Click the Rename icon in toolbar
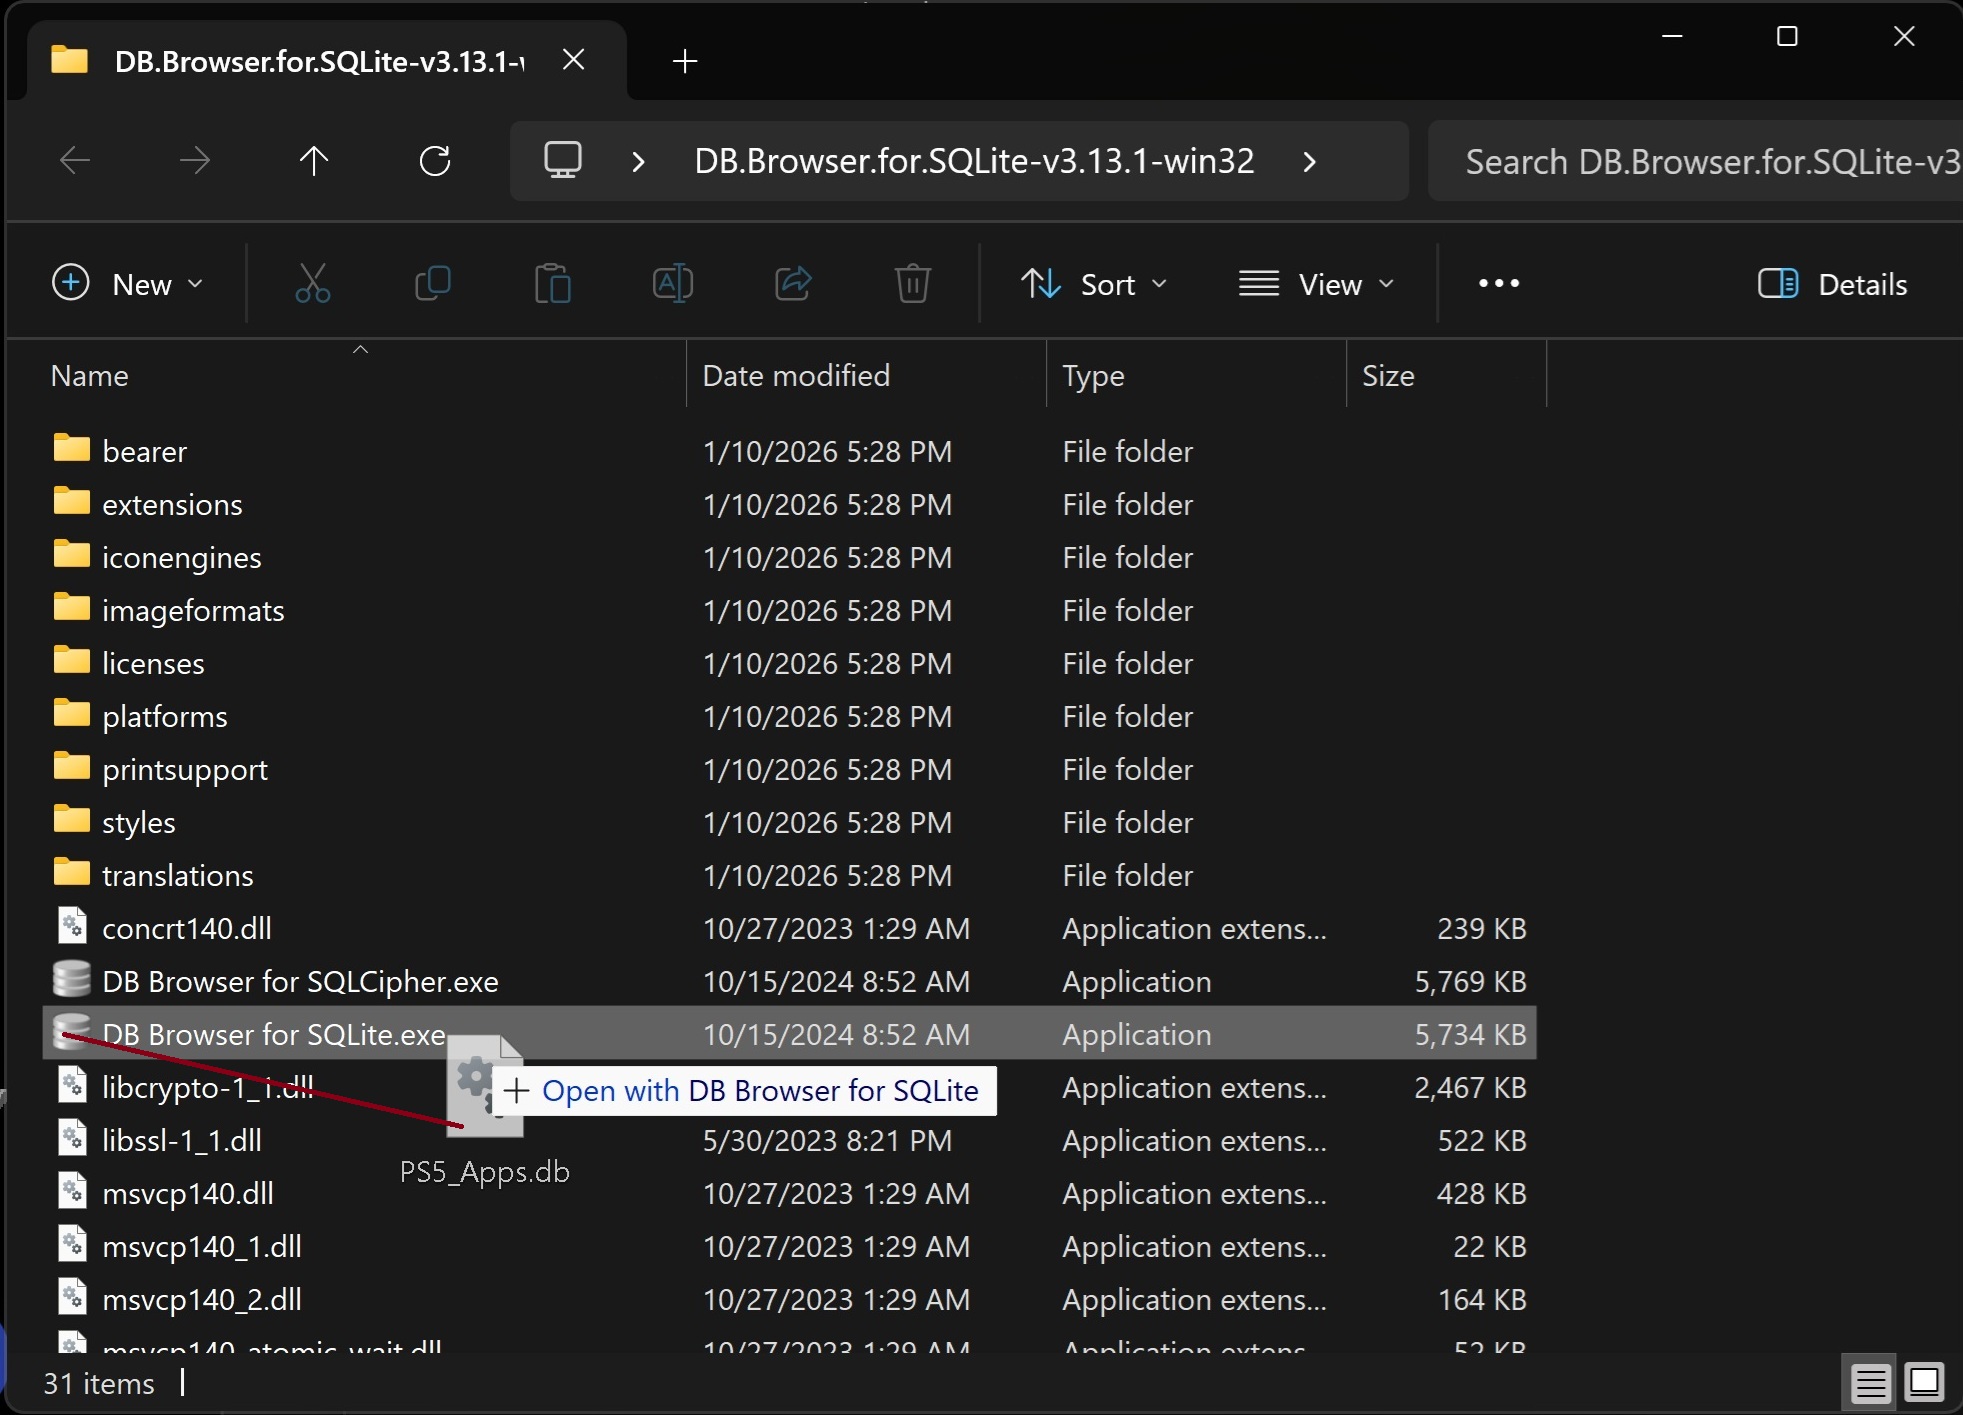 point(673,284)
